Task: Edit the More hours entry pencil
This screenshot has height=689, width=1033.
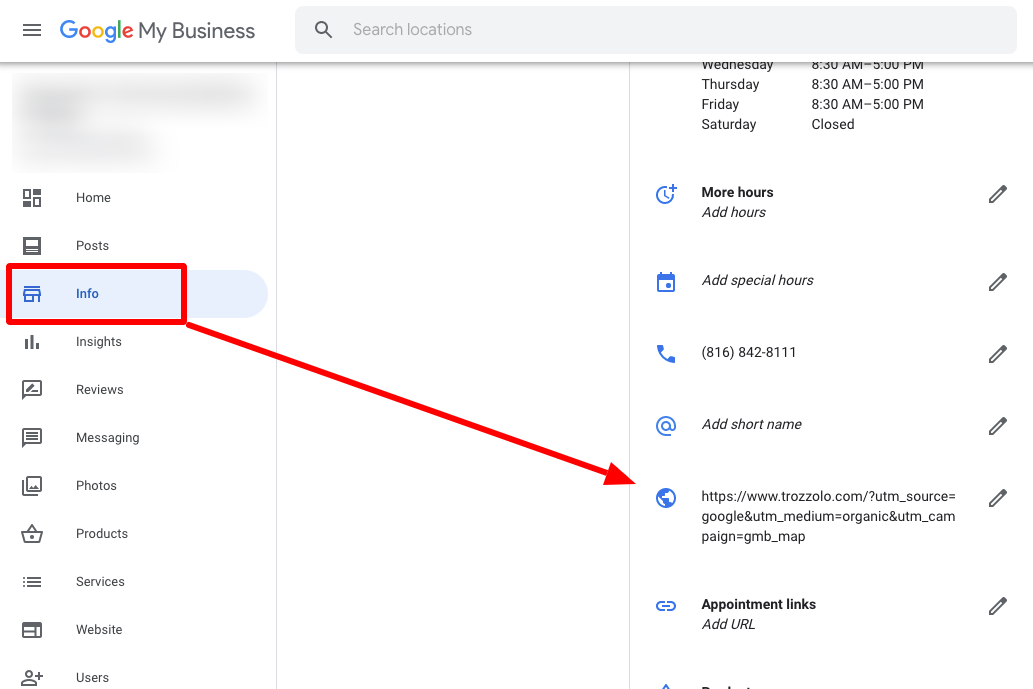Action: point(997,194)
